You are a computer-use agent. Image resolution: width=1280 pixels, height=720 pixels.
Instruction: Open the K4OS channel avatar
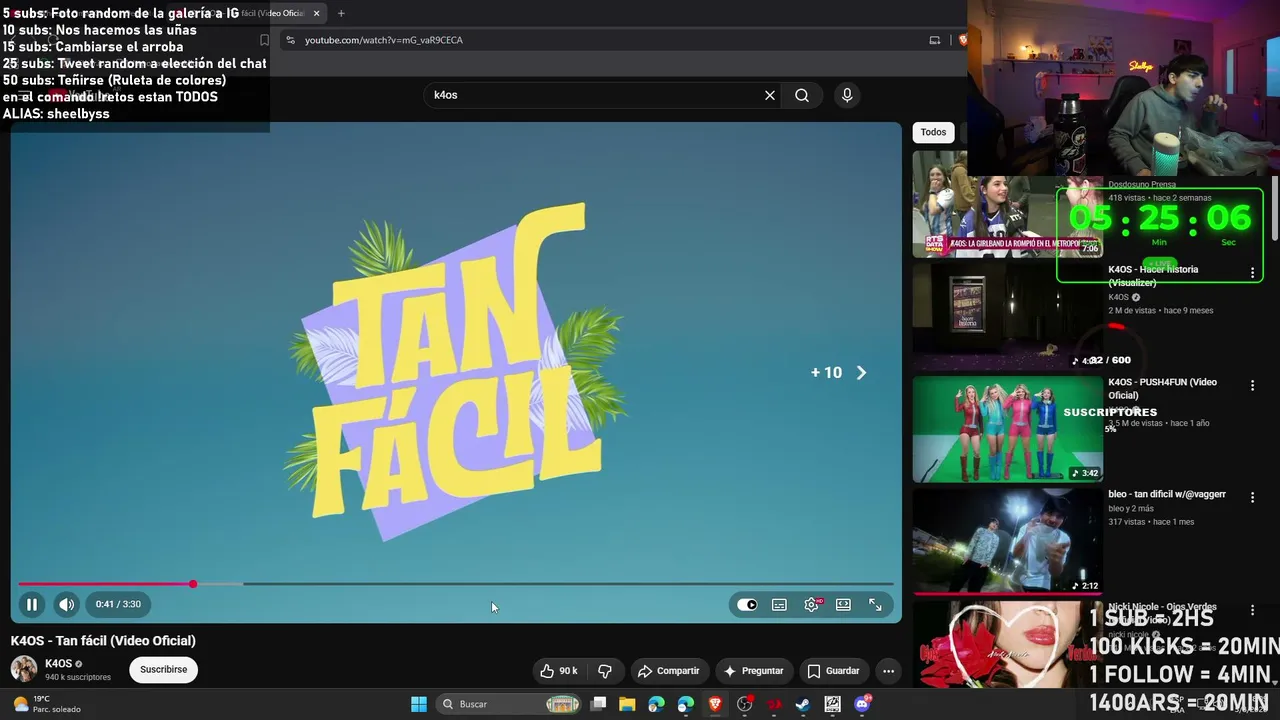pyautogui.click(x=24, y=669)
